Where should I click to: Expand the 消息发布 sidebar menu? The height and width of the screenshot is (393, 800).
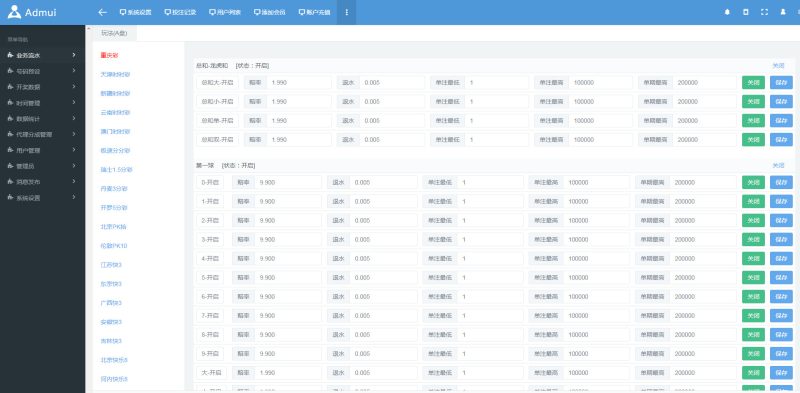43,182
